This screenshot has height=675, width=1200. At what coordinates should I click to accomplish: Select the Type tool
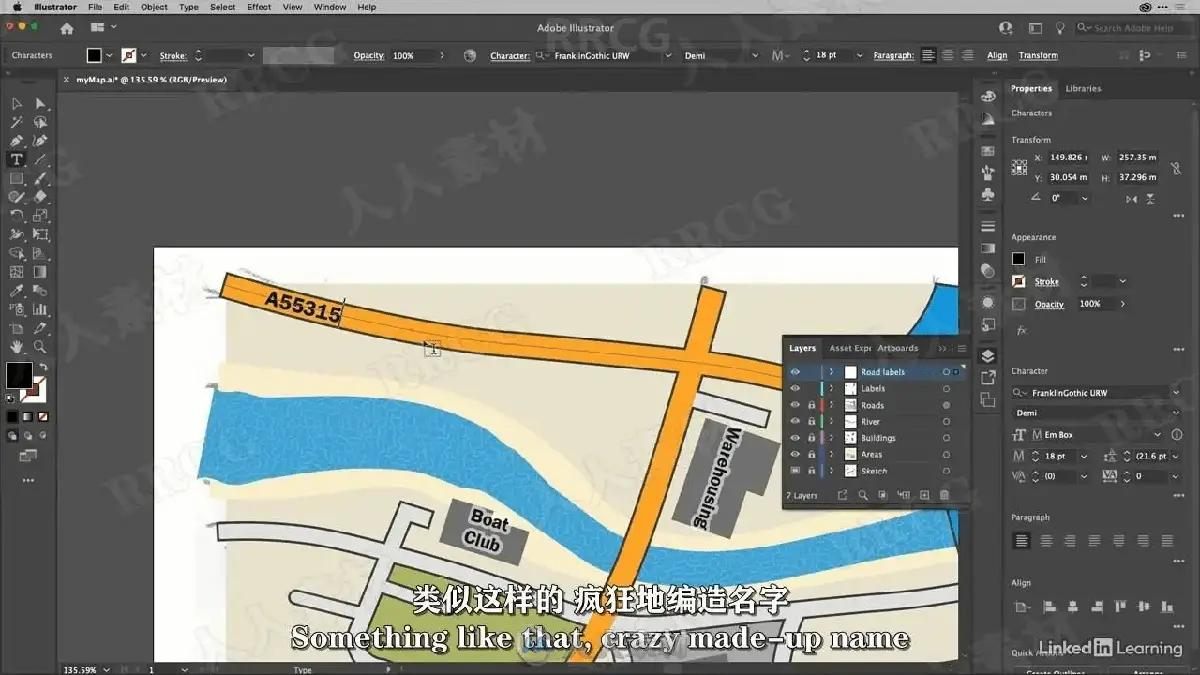pyautogui.click(x=16, y=160)
